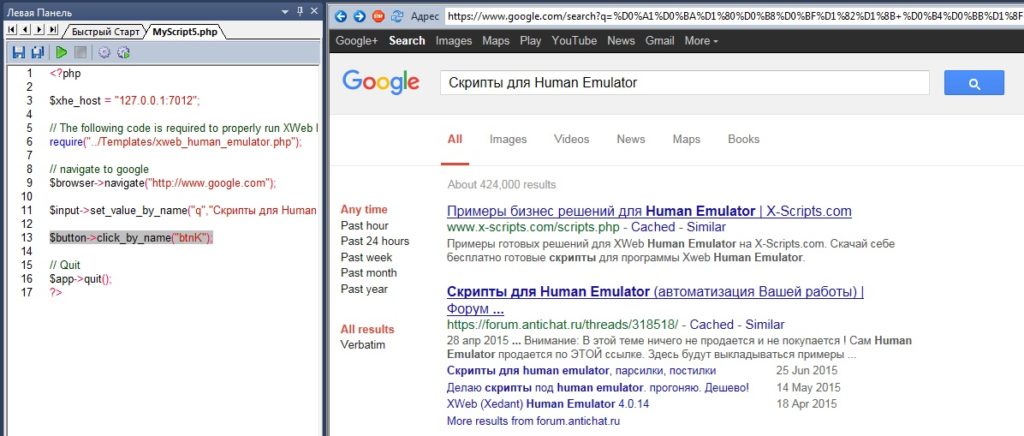Click the blue magnifier search button
This screenshot has width=1024, height=436.
coord(974,83)
